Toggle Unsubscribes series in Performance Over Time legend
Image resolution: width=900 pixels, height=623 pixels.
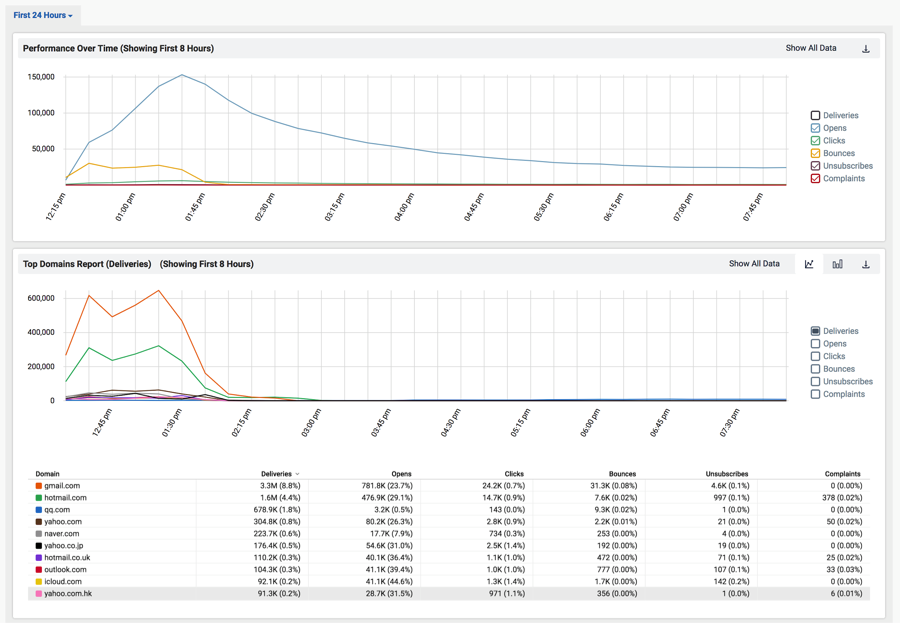[x=815, y=166]
